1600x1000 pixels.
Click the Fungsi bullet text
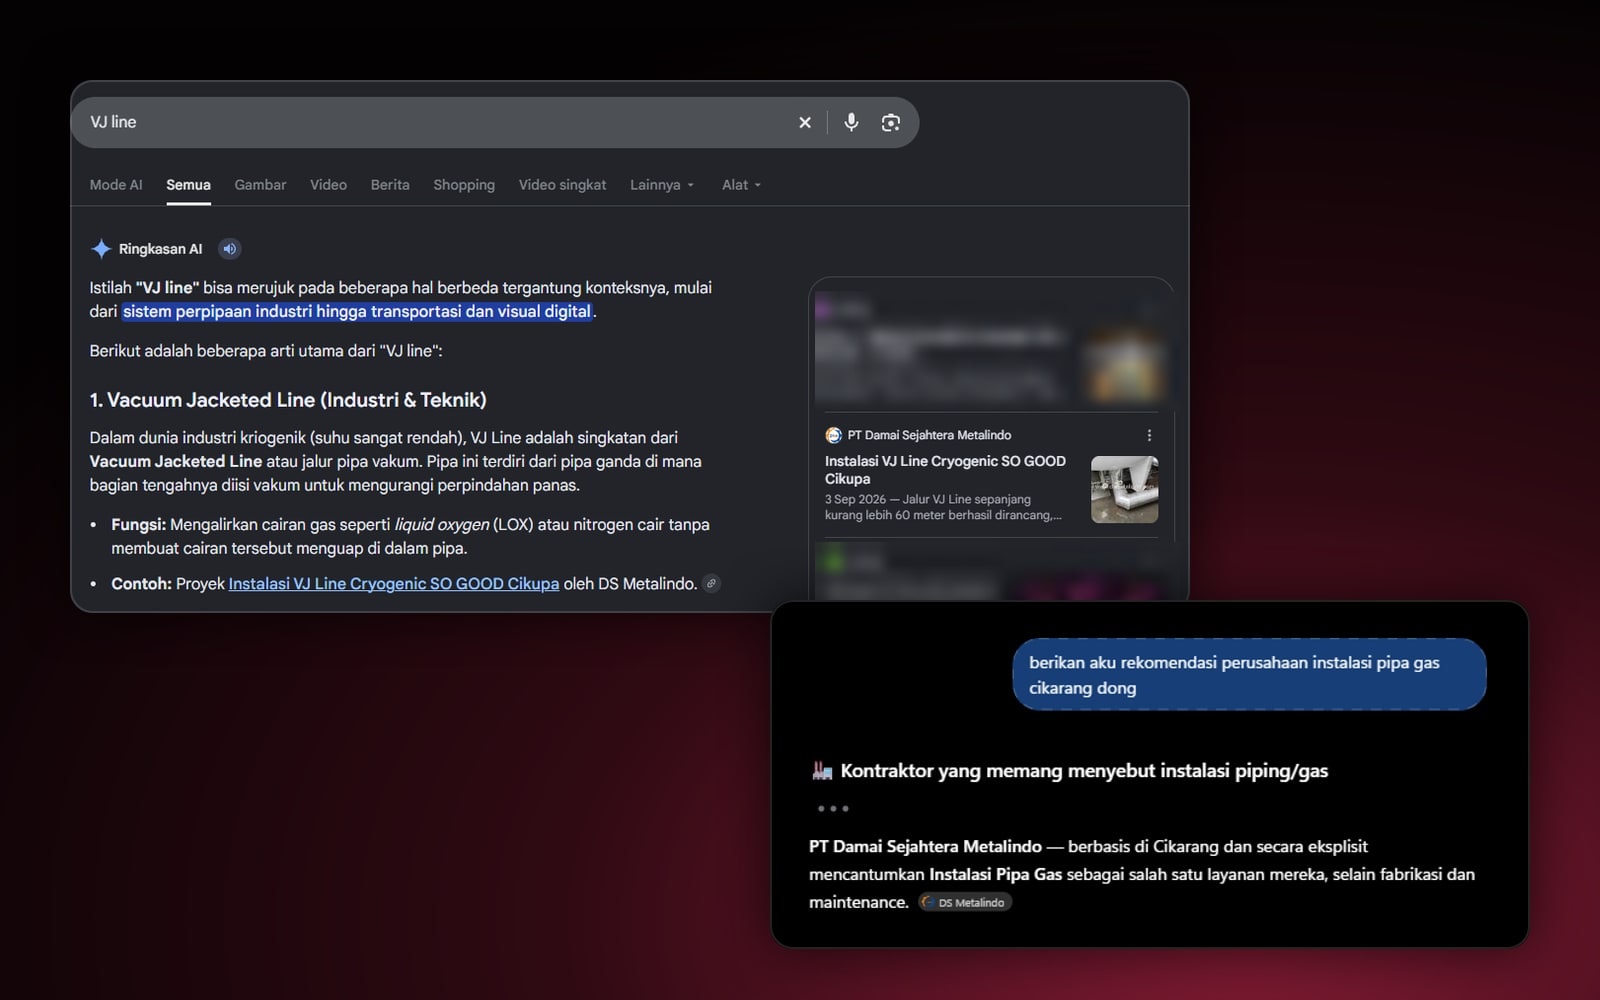point(410,536)
